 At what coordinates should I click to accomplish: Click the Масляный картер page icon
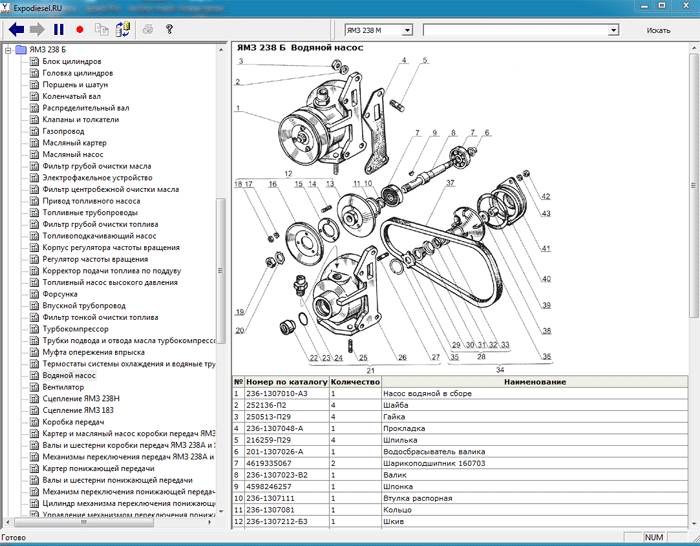pyautogui.click(x=34, y=142)
